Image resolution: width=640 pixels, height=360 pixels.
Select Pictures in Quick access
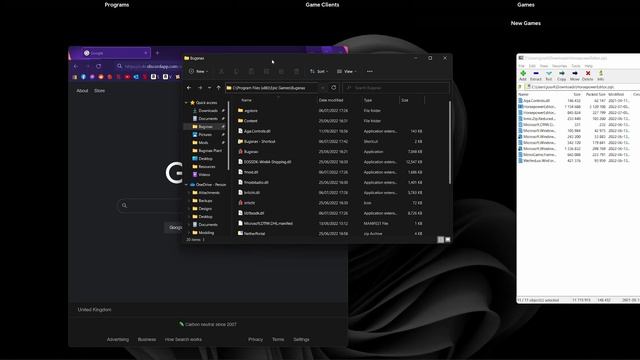[x=205, y=135]
